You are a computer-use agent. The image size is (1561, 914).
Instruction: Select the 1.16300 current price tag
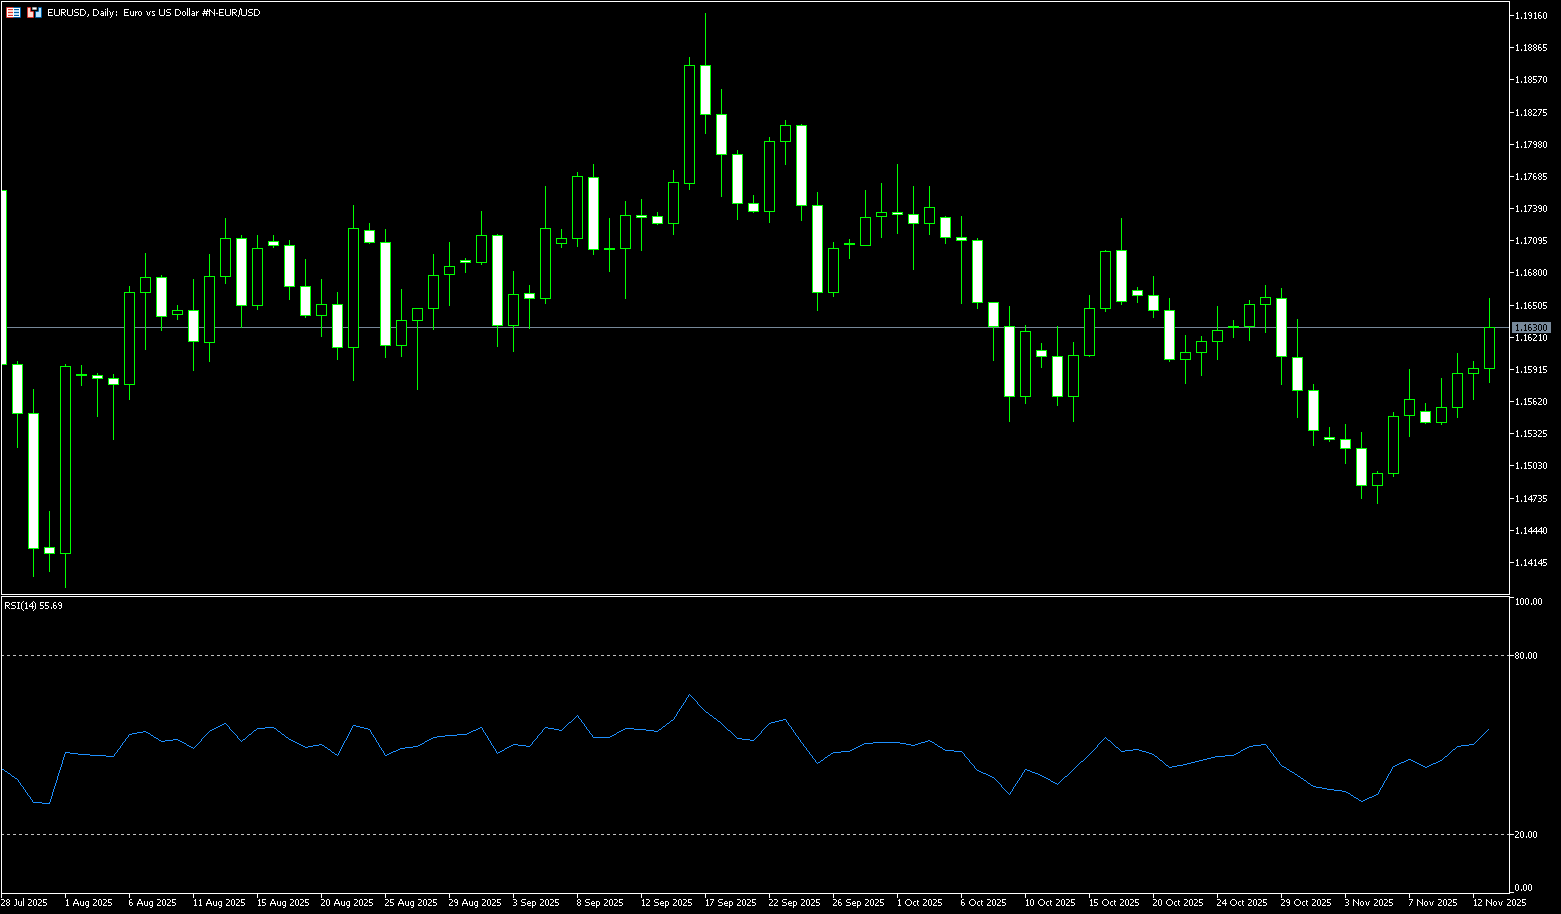[1531, 328]
